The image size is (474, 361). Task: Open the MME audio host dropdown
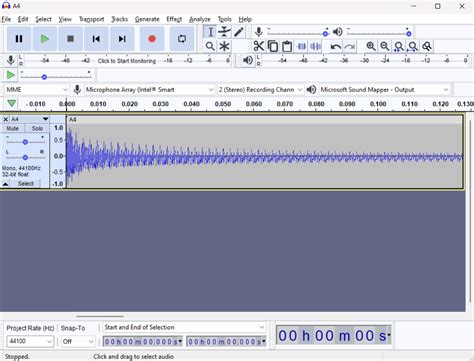click(37, 90)
